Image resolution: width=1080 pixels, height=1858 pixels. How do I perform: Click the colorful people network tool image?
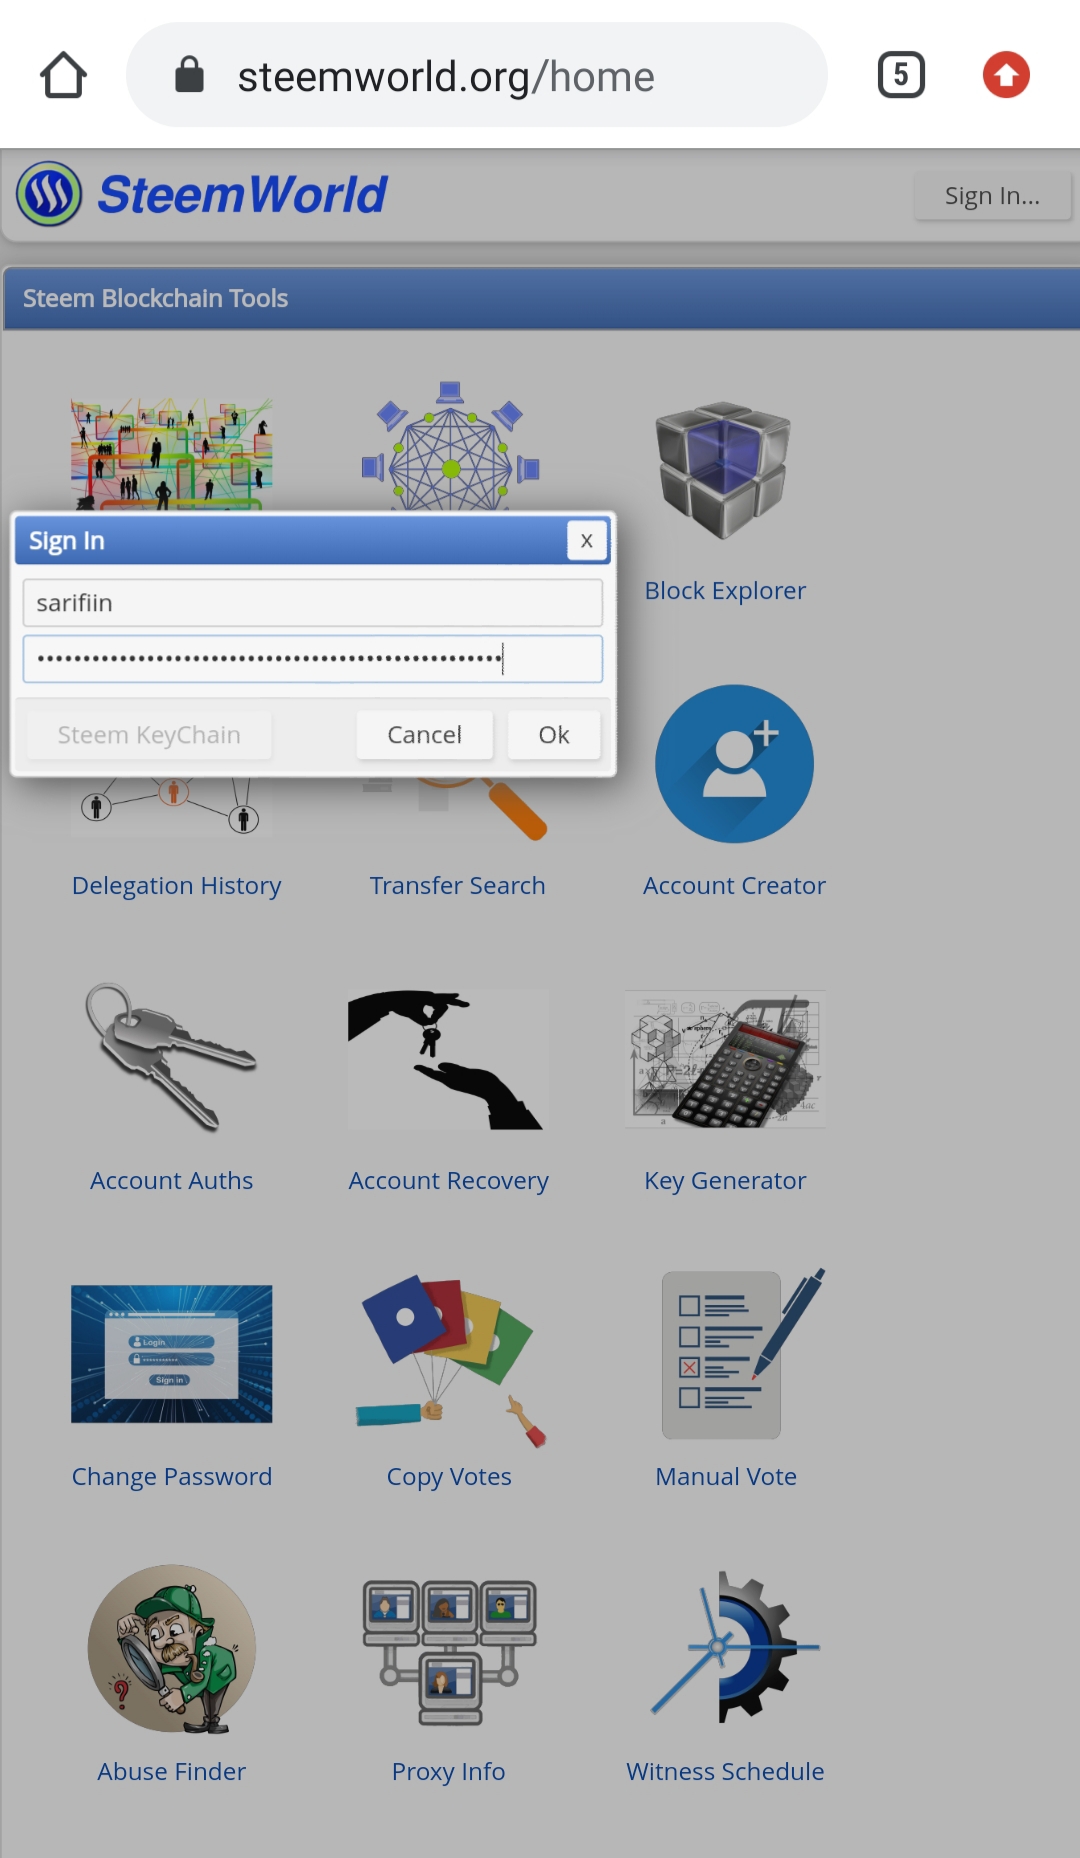click(x=171, y=455)
